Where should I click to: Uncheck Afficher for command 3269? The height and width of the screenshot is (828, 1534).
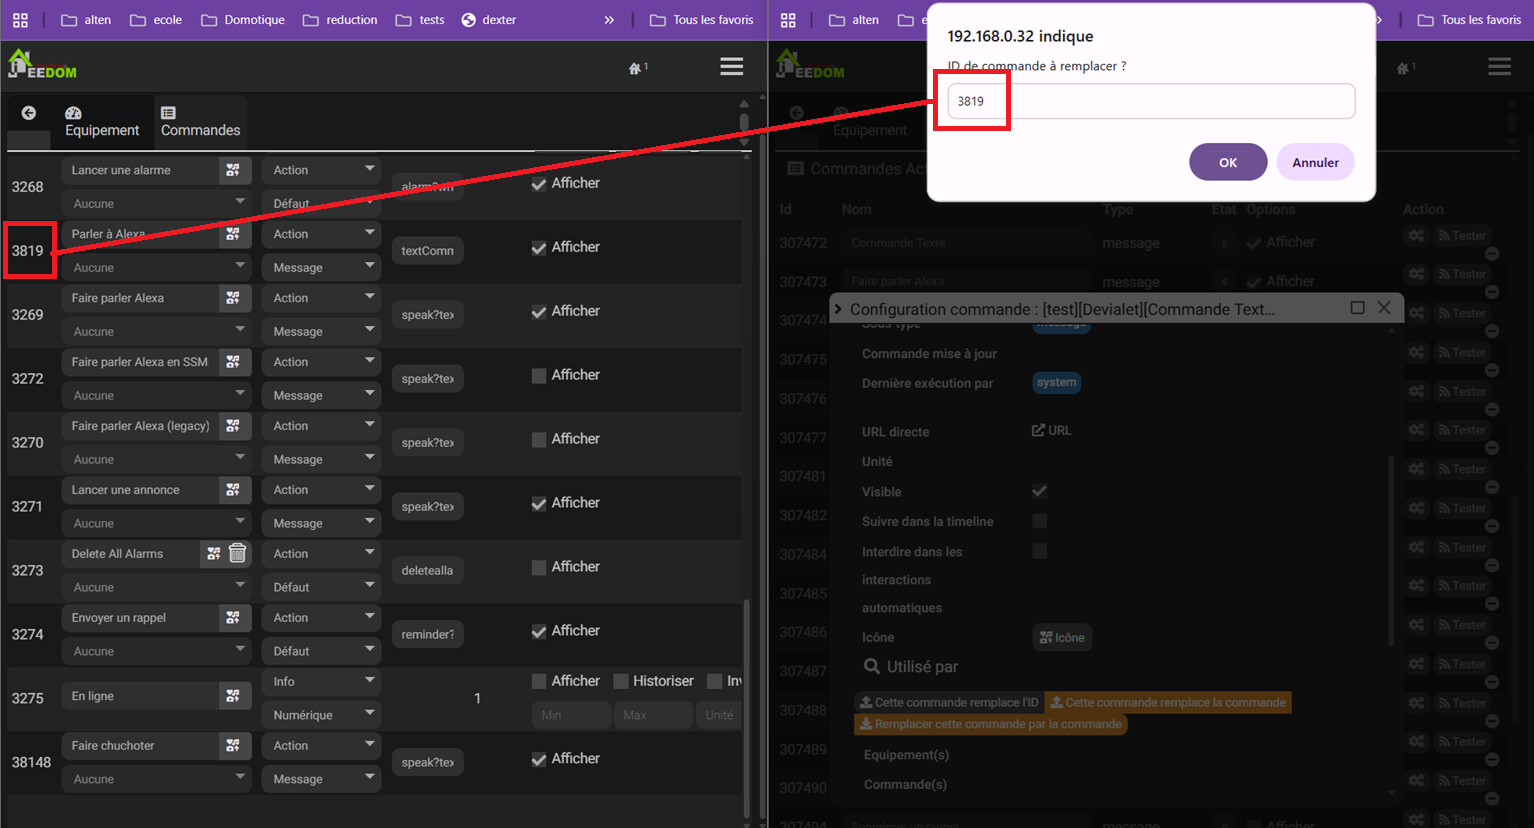[539, 312]
